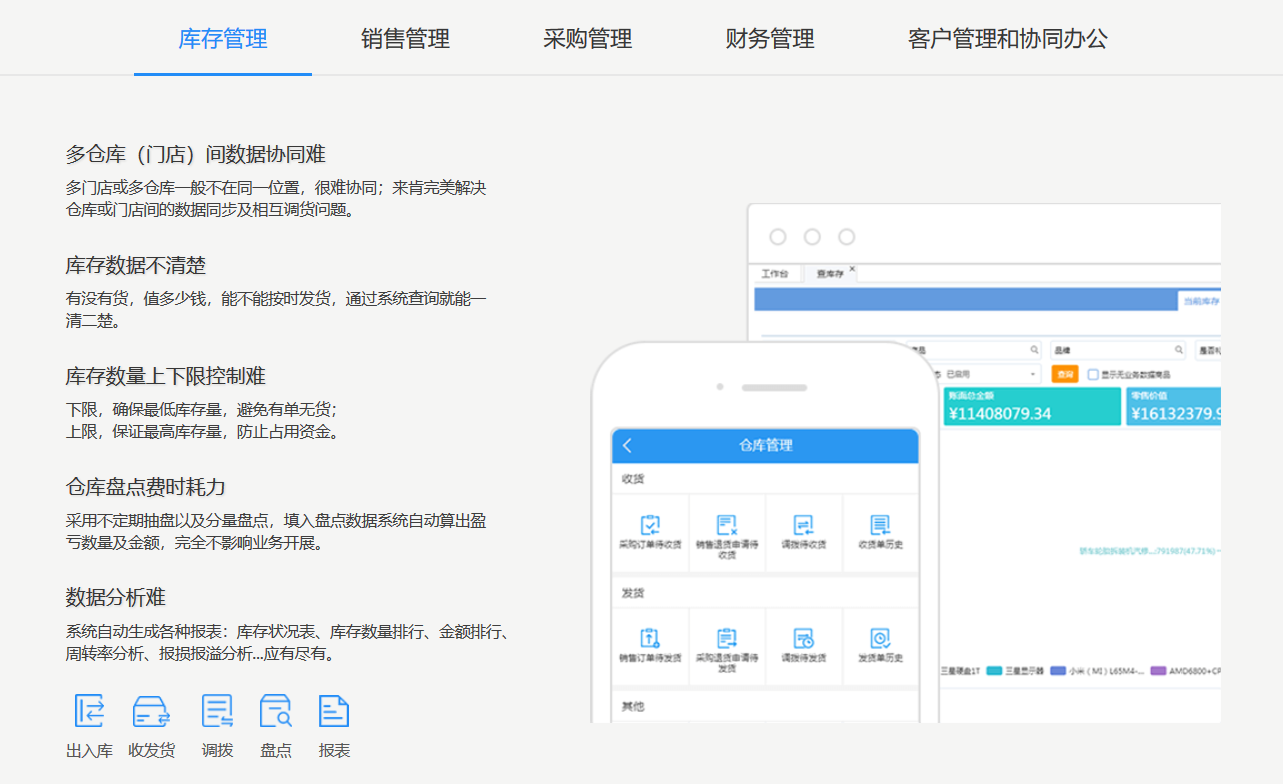Click the purple AMD6800 legend color dot
This screenshot has width=1283, height=784.
(x=1158, y=671)
